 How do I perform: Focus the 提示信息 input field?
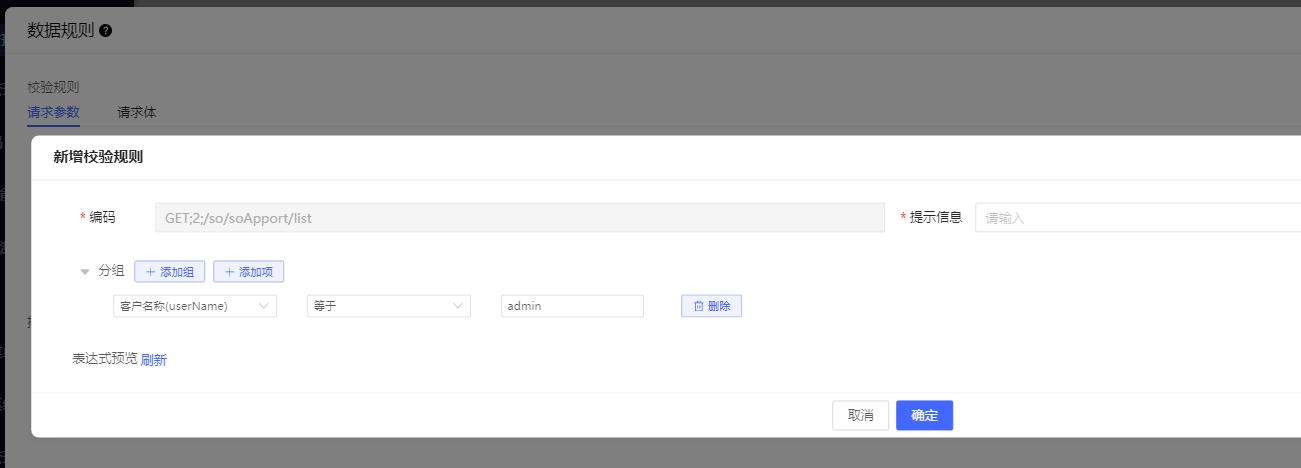tap(1138, 217)
